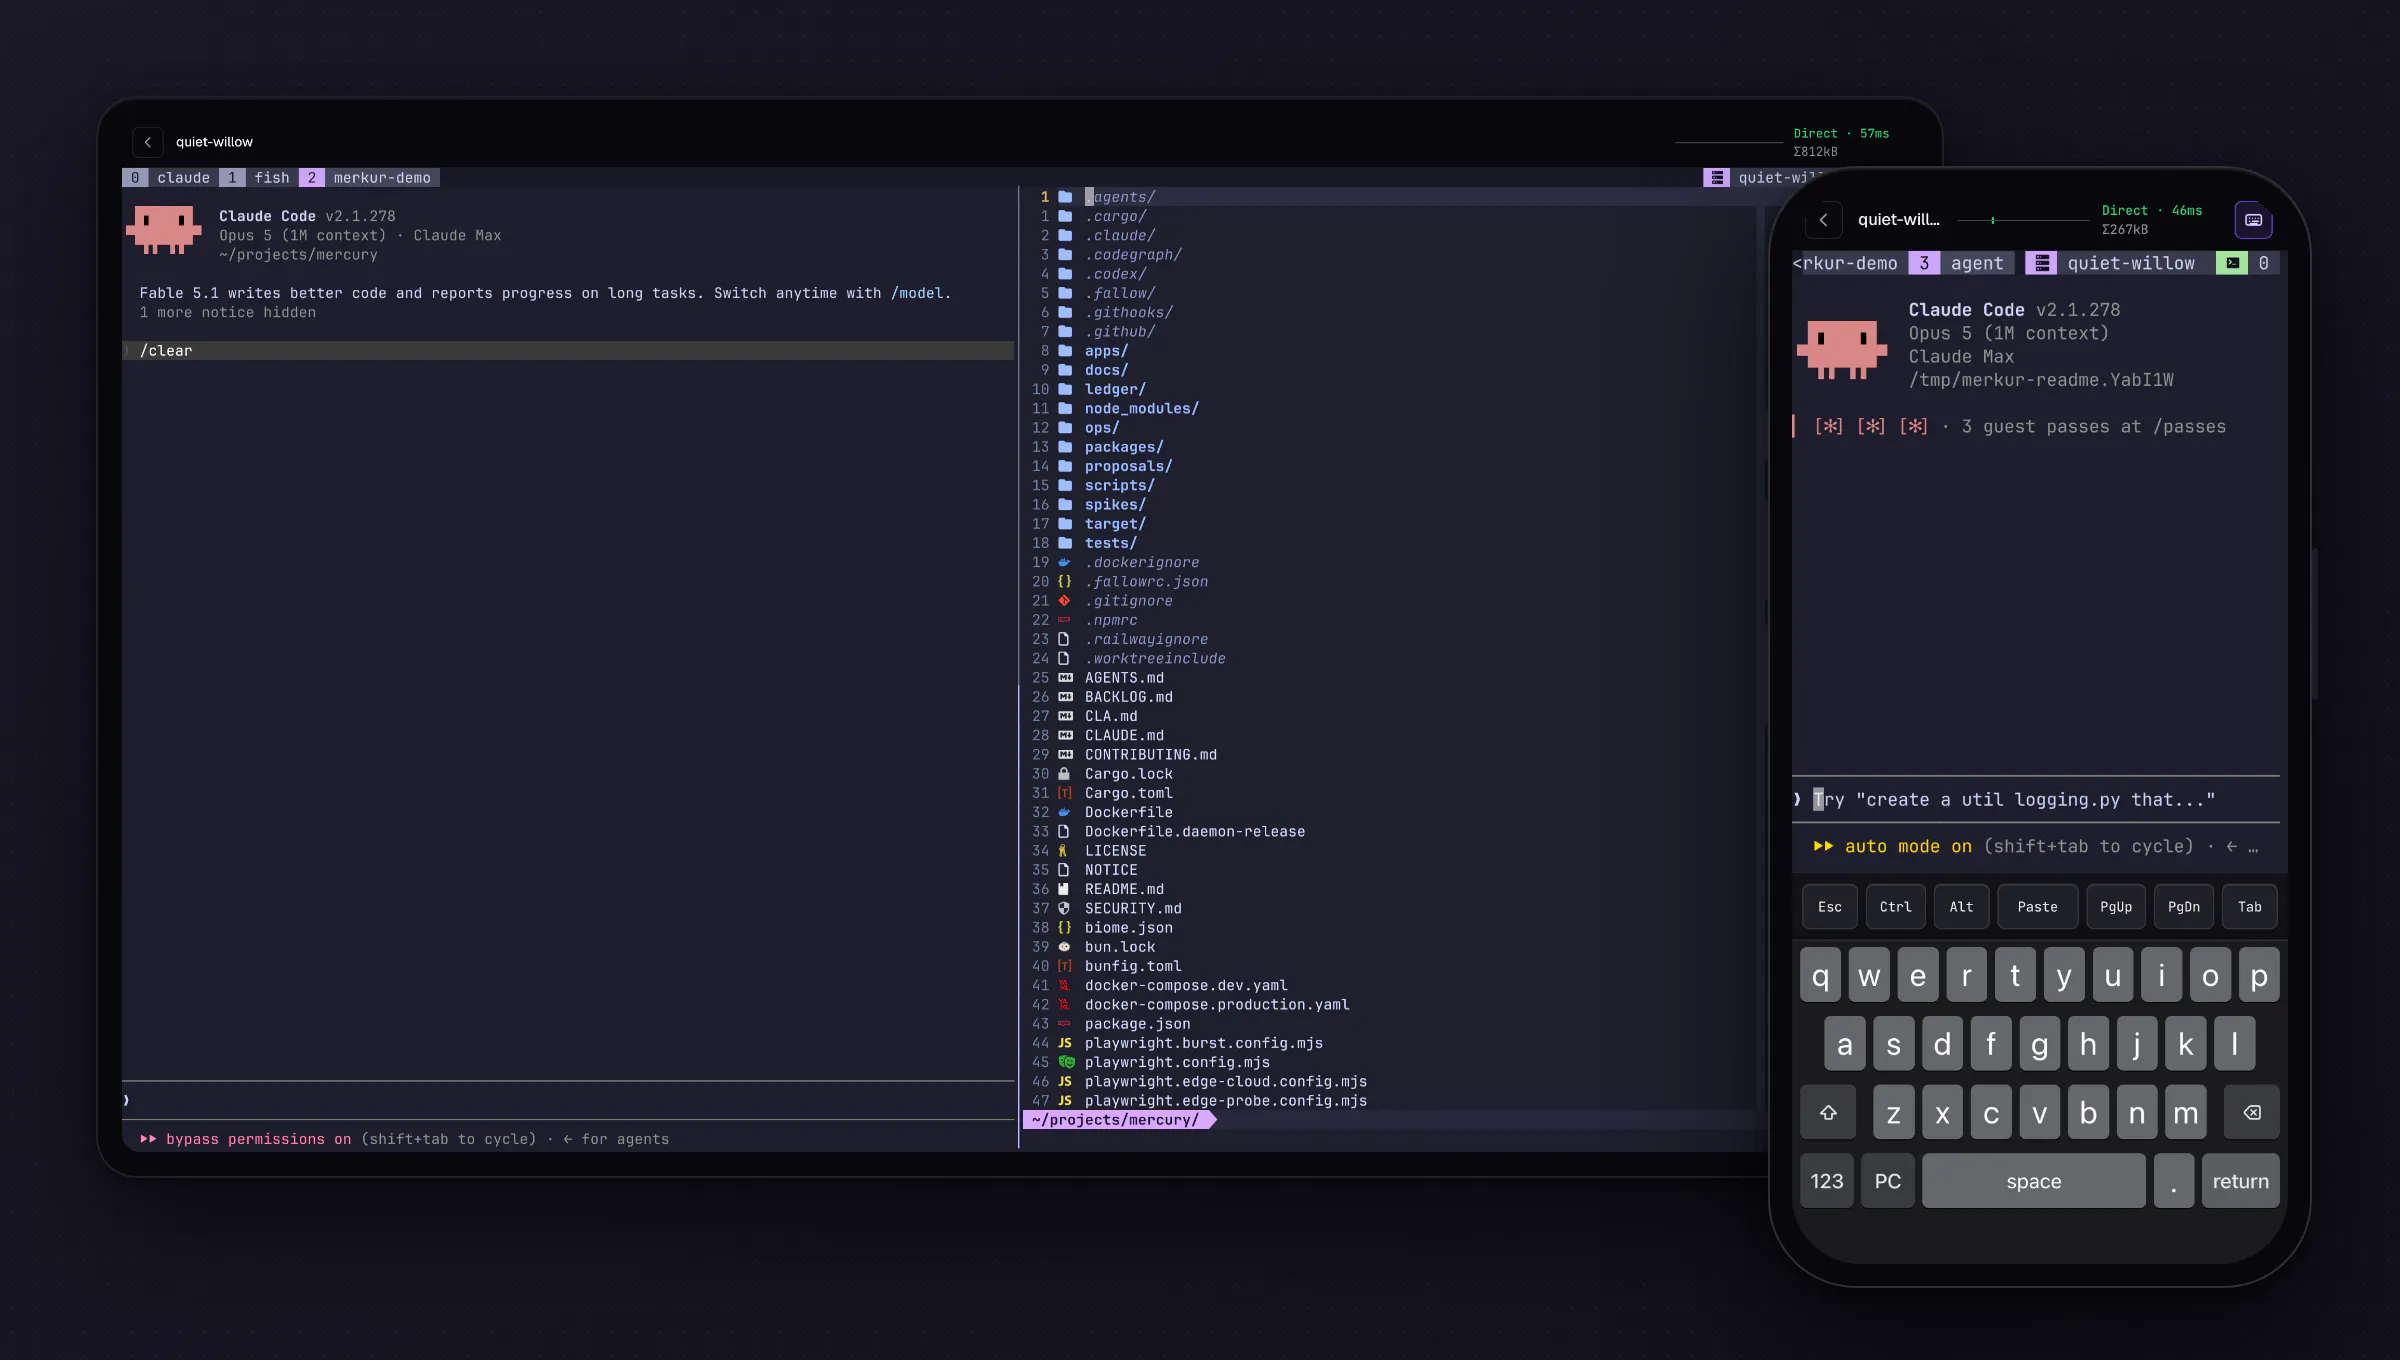Tap the backspace key on the phone keyboard

(2252, 1112)
